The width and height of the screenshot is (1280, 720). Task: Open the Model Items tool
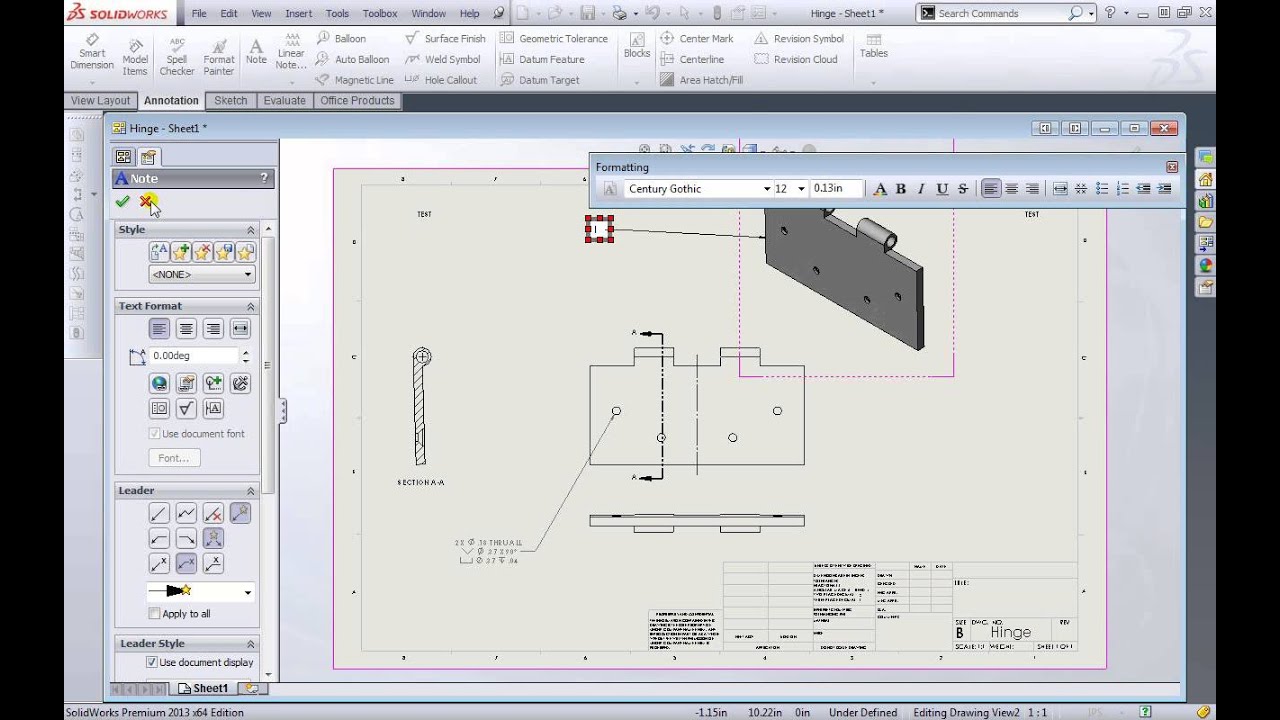point(135,57)
